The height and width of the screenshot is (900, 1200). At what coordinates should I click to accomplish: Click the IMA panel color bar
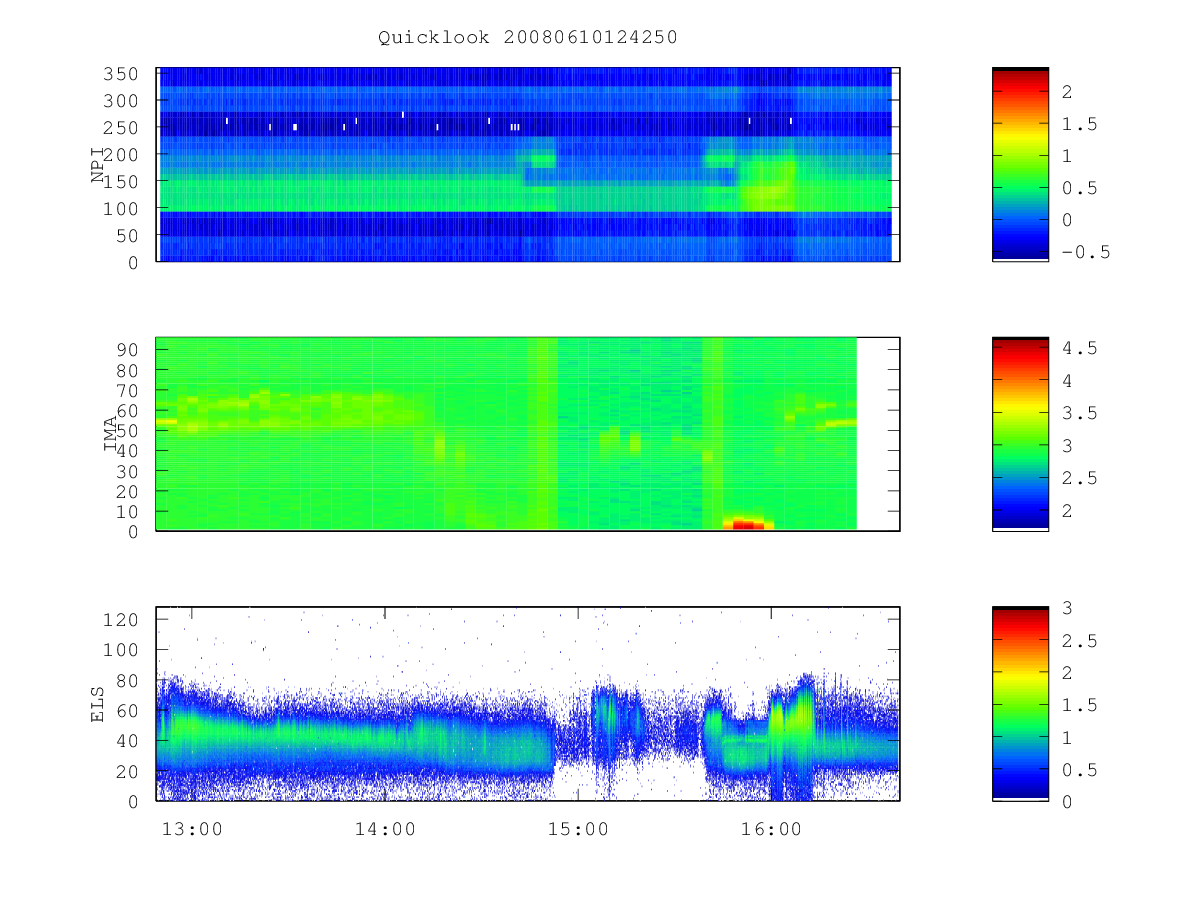(1020, 434)
